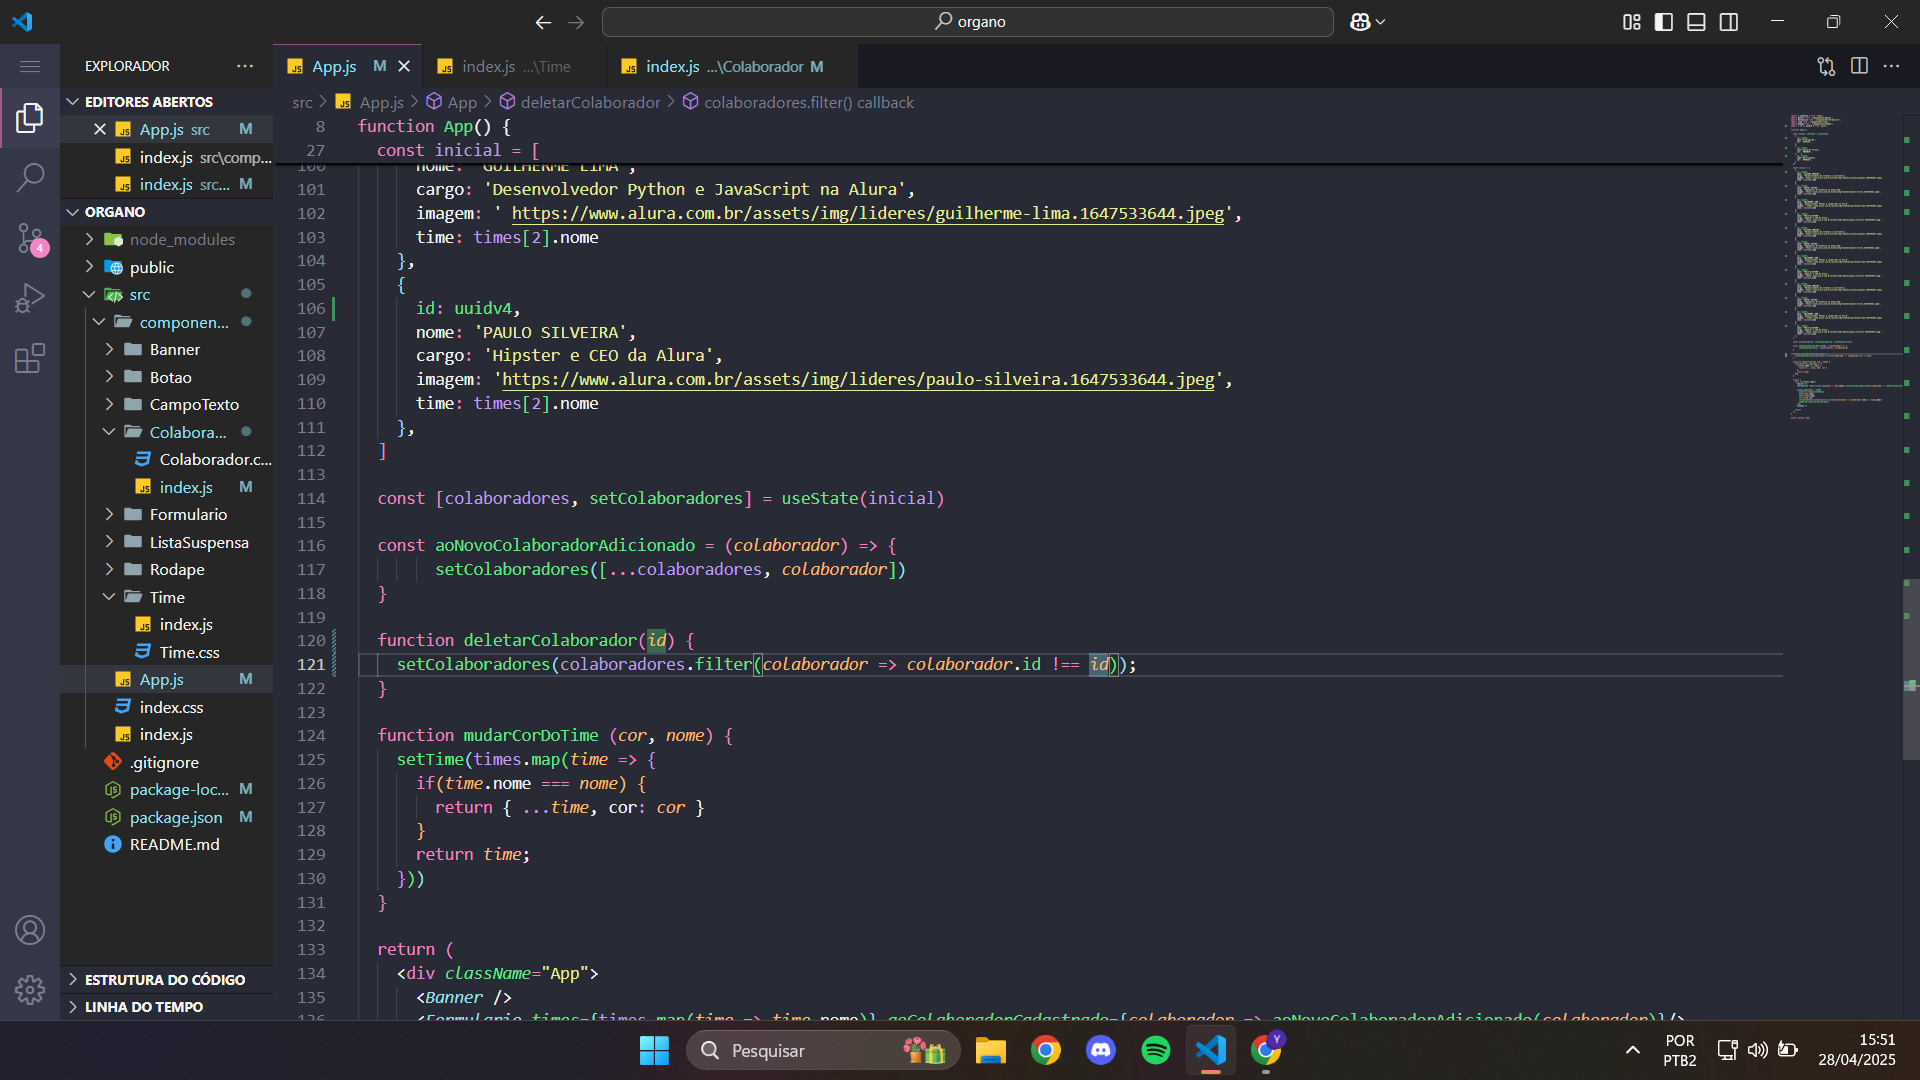Collapse the src folder

click(x=166, y=295)
